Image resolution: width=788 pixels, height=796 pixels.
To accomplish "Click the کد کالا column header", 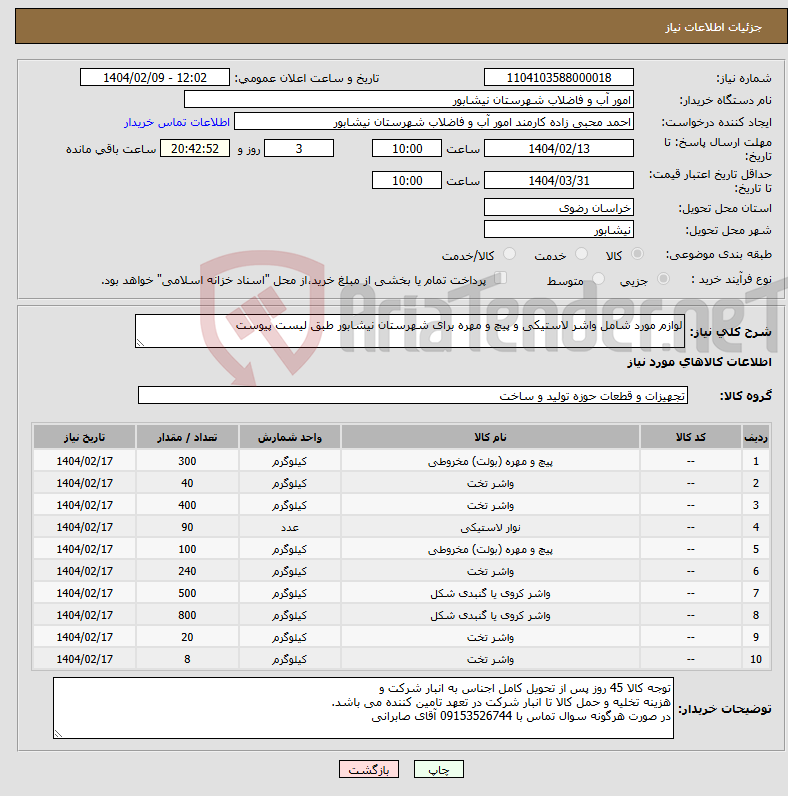I will [691, 437].
